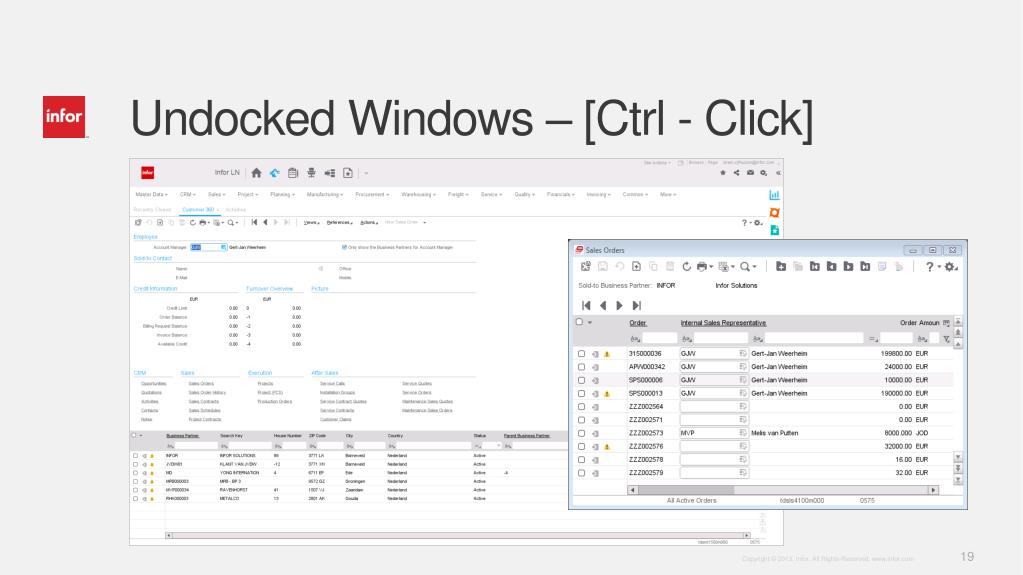Click the print icon in Sales Orders toolbar
This screenshot has height=575, width=1023.
[701, 267]
